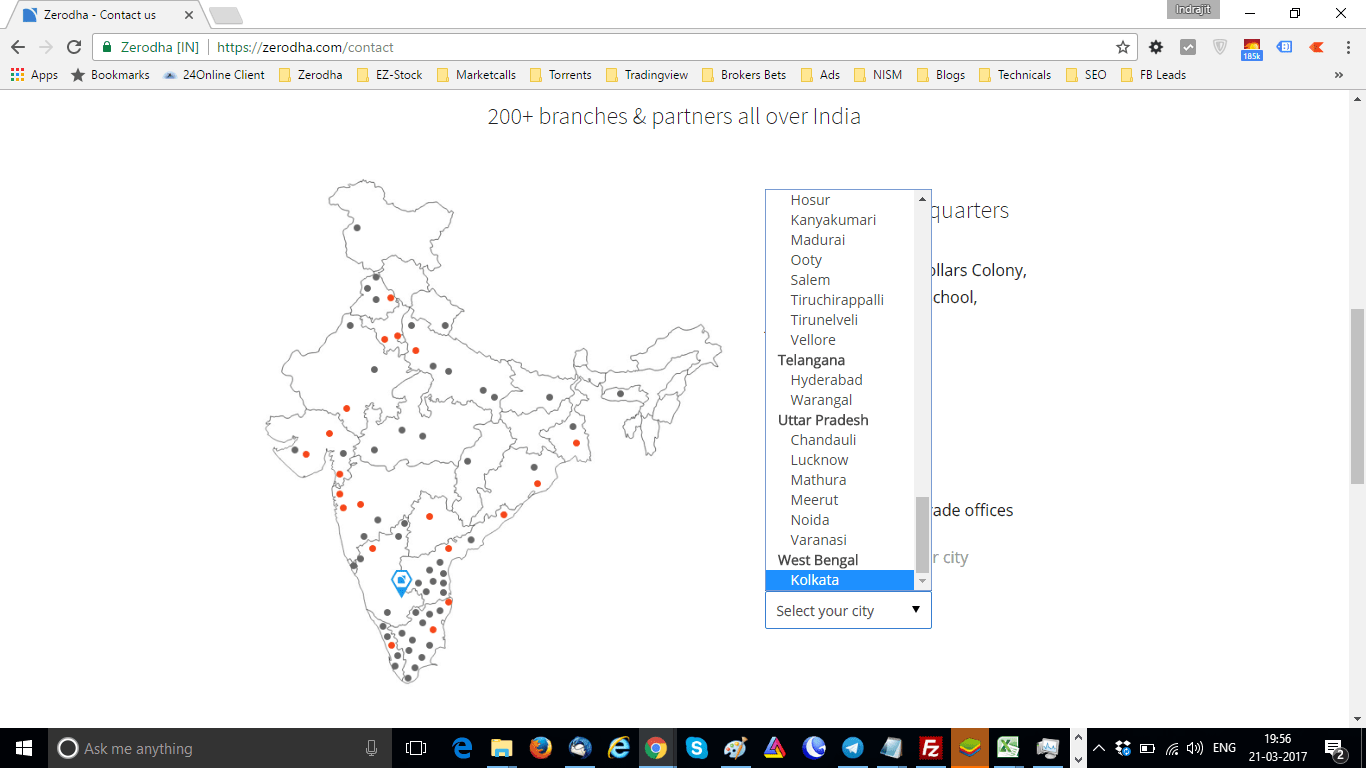
Task: Open the Brokers Bets bookmark folder
Action: (x=744, y=75)
